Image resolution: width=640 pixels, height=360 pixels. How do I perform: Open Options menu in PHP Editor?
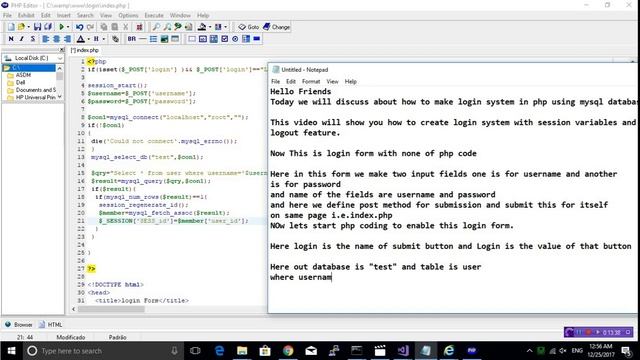[x=128, y=15]
